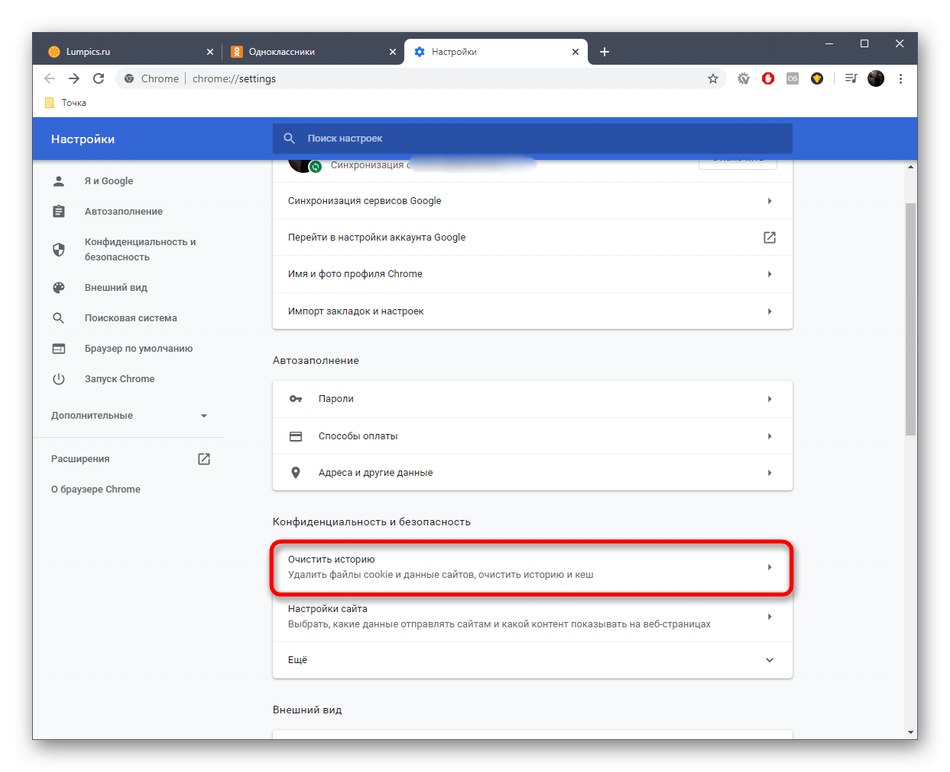
Task: Open the gray square extension icon
Action: 792,78
